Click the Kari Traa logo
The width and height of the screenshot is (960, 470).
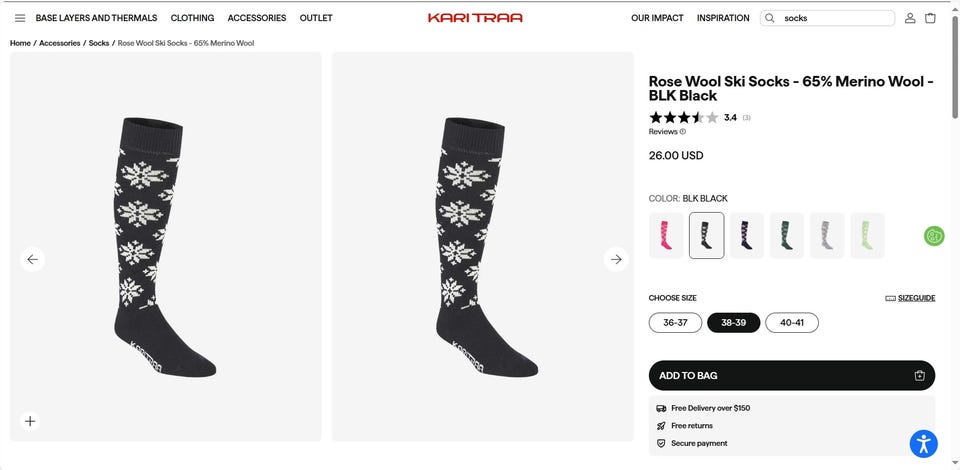coord(475,18)
